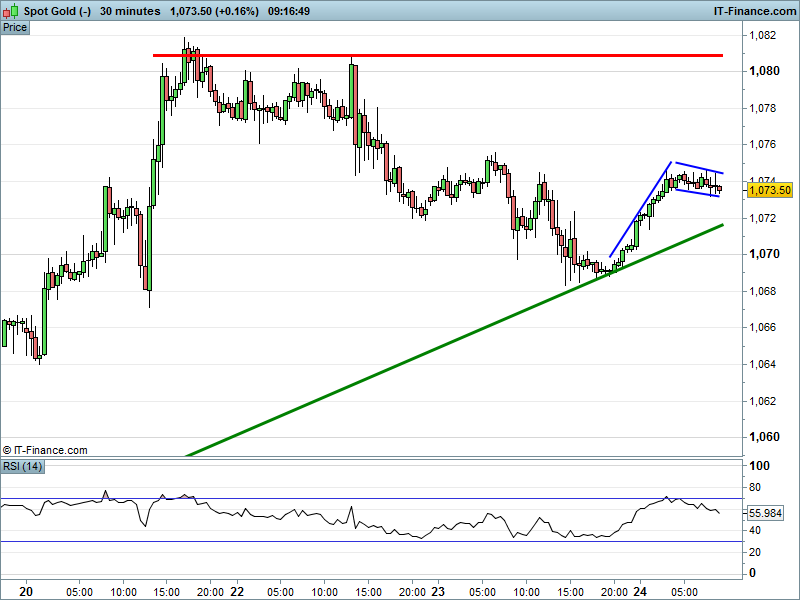Click the IT-Finance.com logo at top right

pos(751,11)
